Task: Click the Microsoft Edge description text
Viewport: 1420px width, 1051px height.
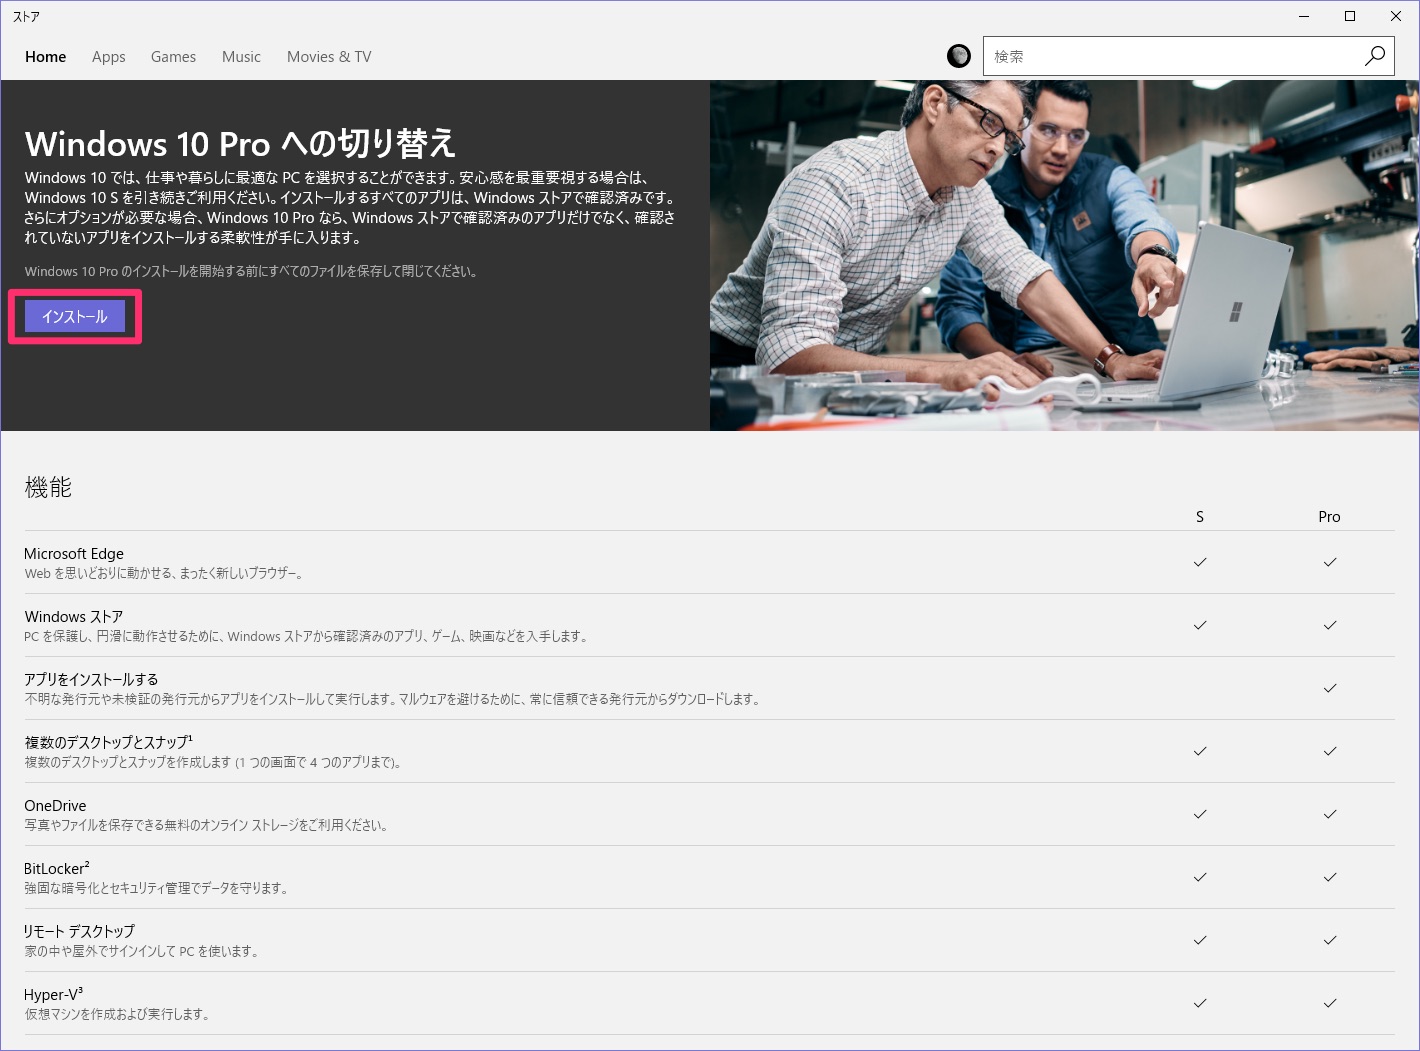Action: (x=164, y=574)
